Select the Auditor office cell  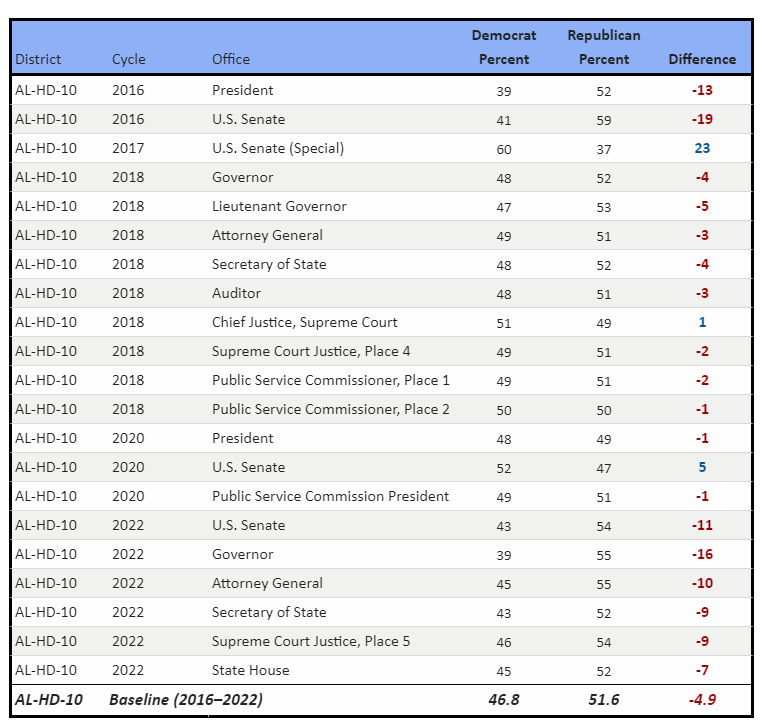point(236,293)
